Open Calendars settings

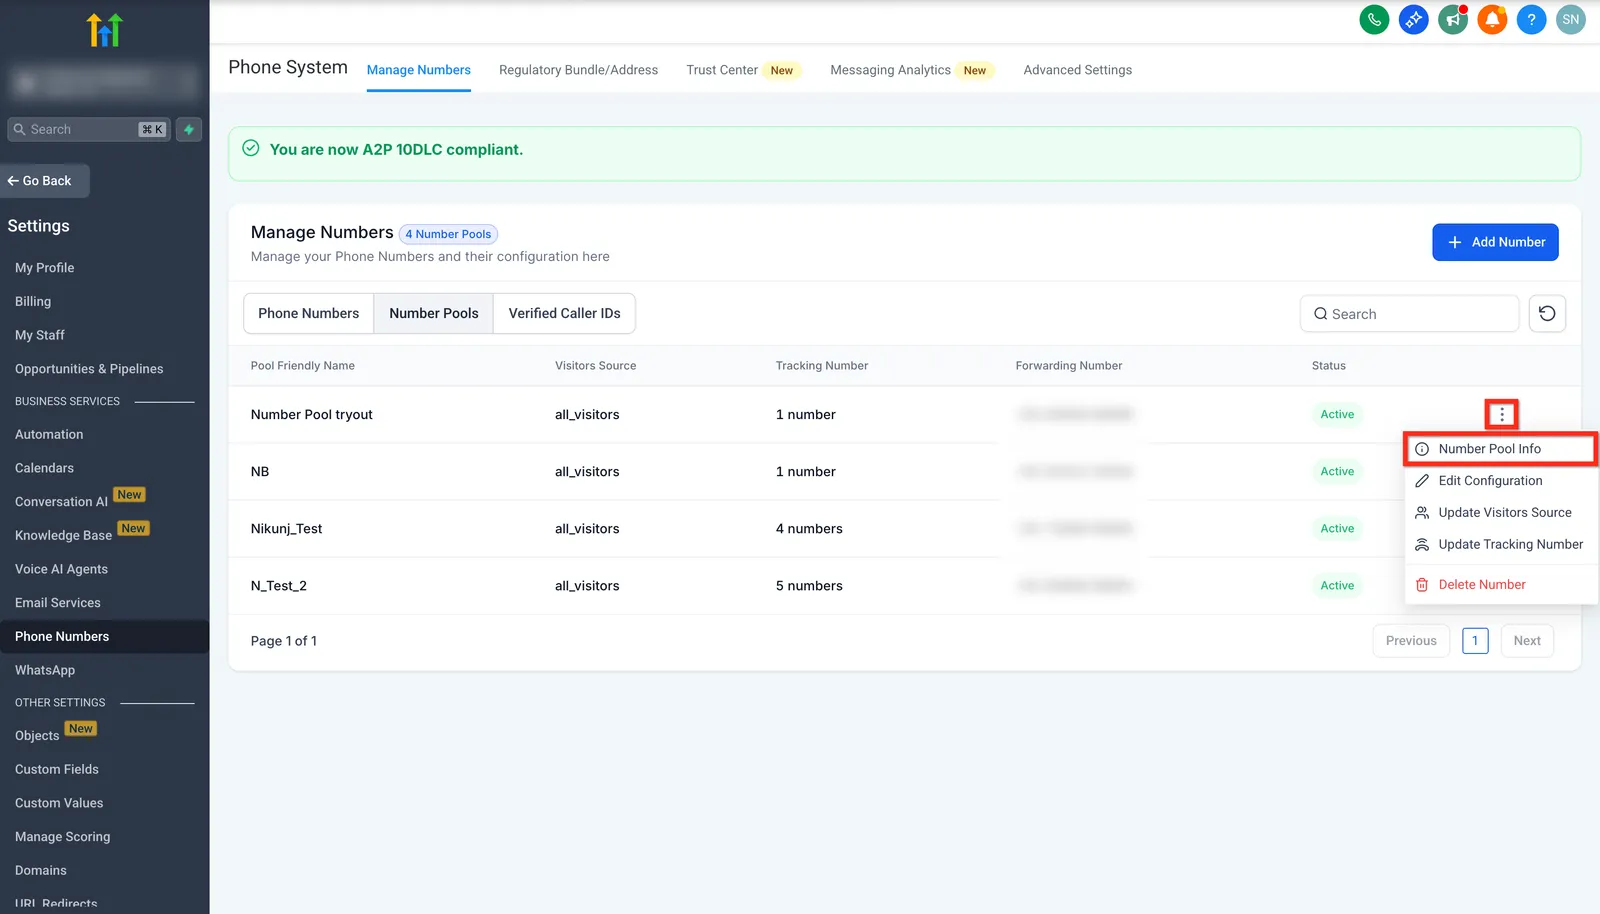pyautogui.click(x=44, y=468)
